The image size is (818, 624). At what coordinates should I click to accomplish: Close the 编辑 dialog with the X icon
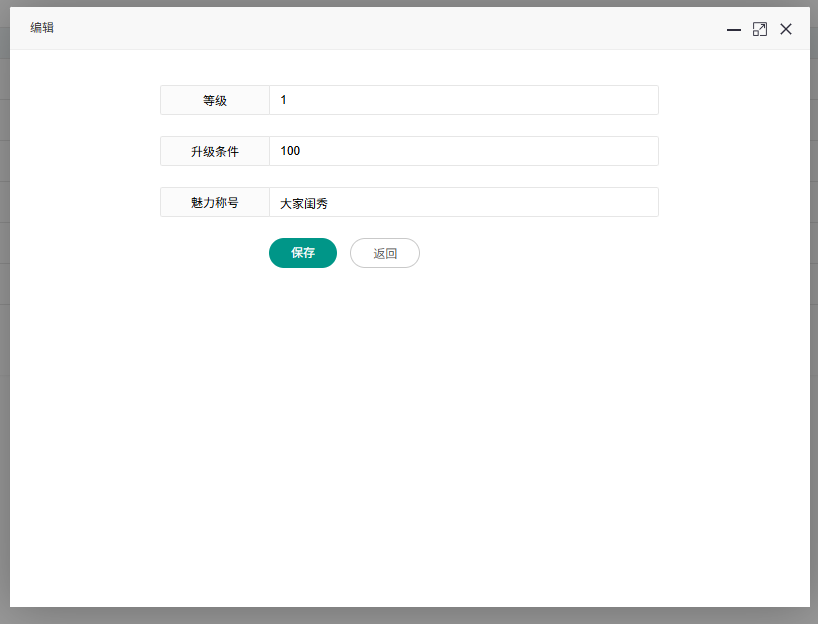click(786, 30)
